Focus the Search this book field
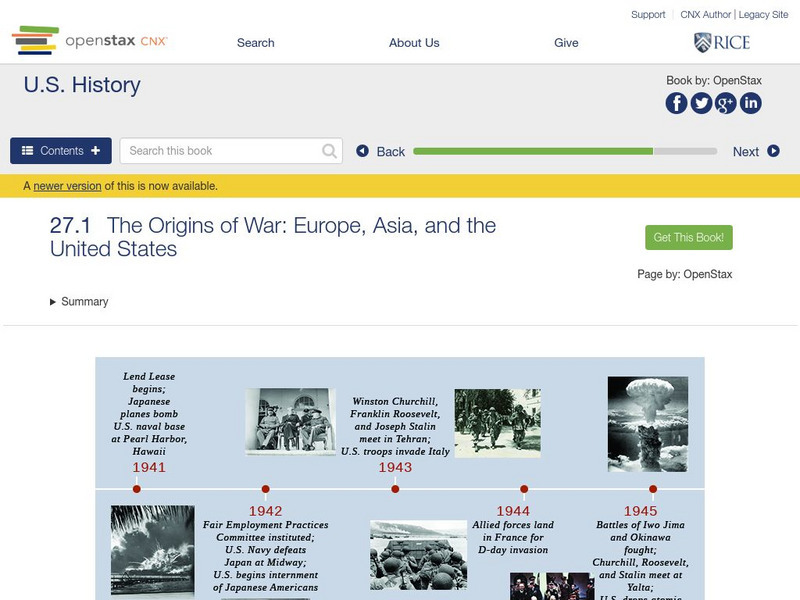Image resolution: width=800 pixels, height=600 pixels. [x=222, y=151]
